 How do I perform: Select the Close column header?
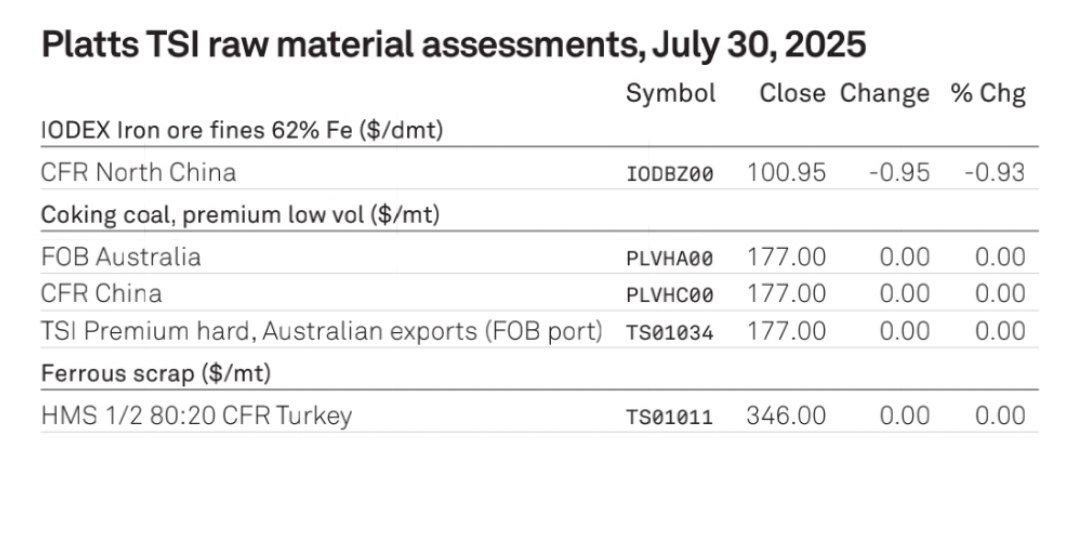[x=792, y=94]
